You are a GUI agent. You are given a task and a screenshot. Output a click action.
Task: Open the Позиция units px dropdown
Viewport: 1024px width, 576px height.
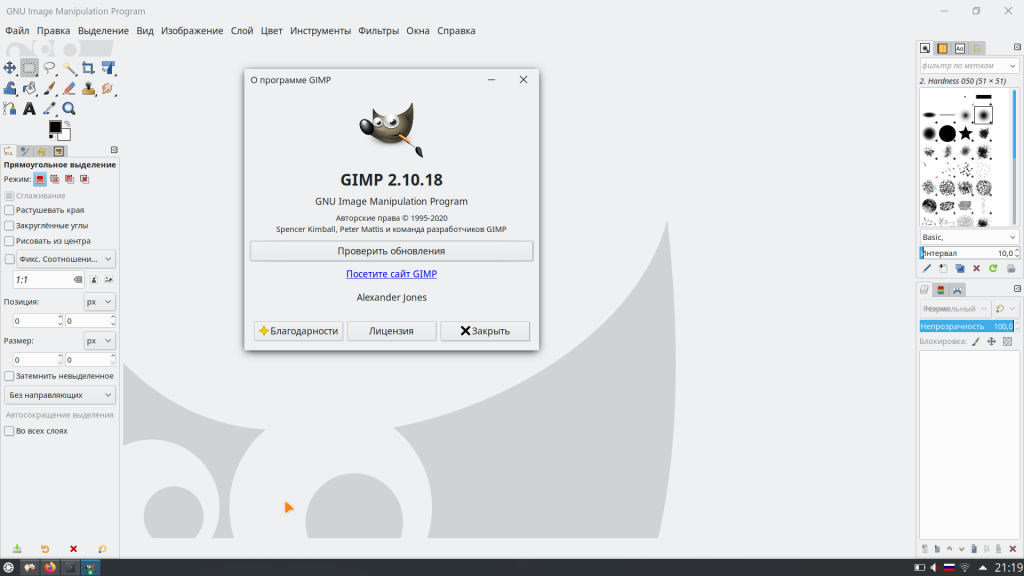(x=99, y=302)
